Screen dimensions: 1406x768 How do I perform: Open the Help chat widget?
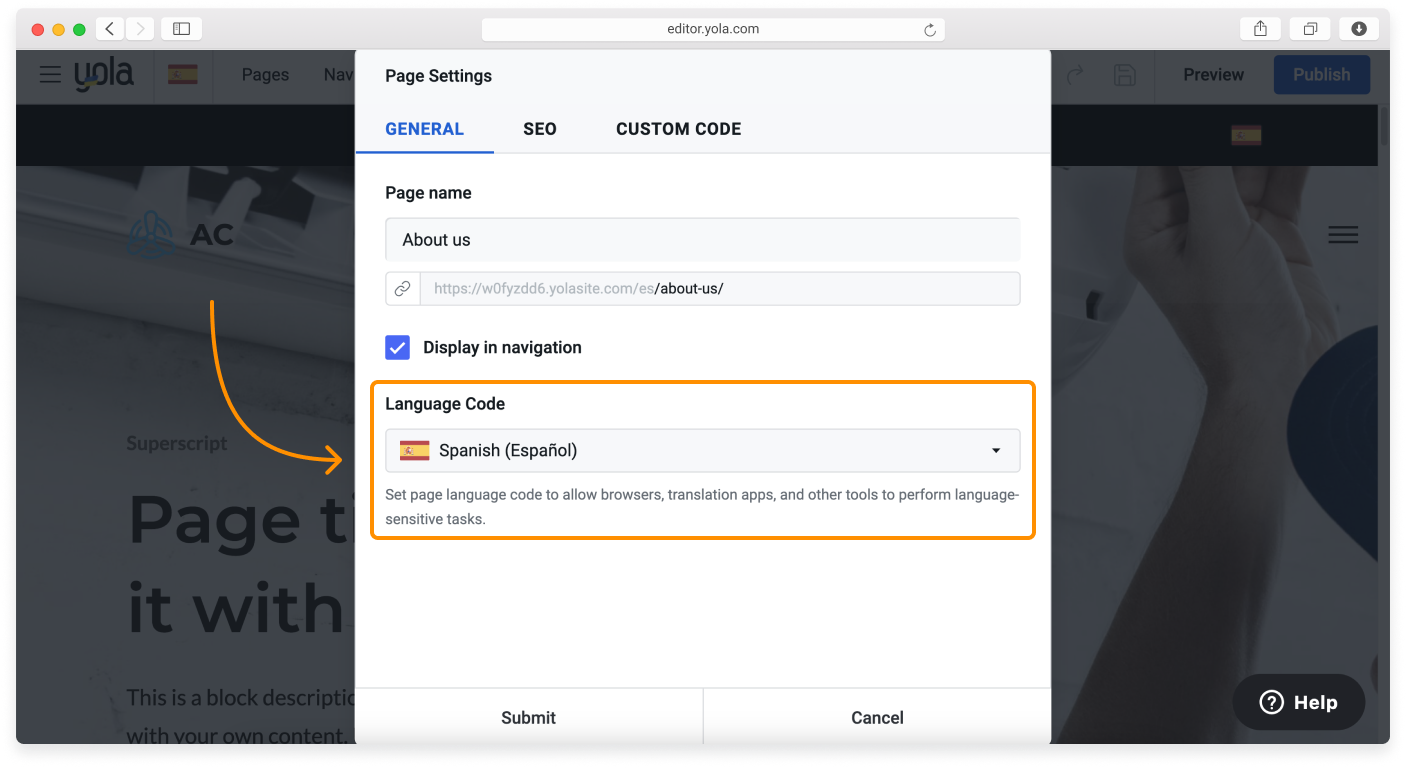click(1299, 702)
